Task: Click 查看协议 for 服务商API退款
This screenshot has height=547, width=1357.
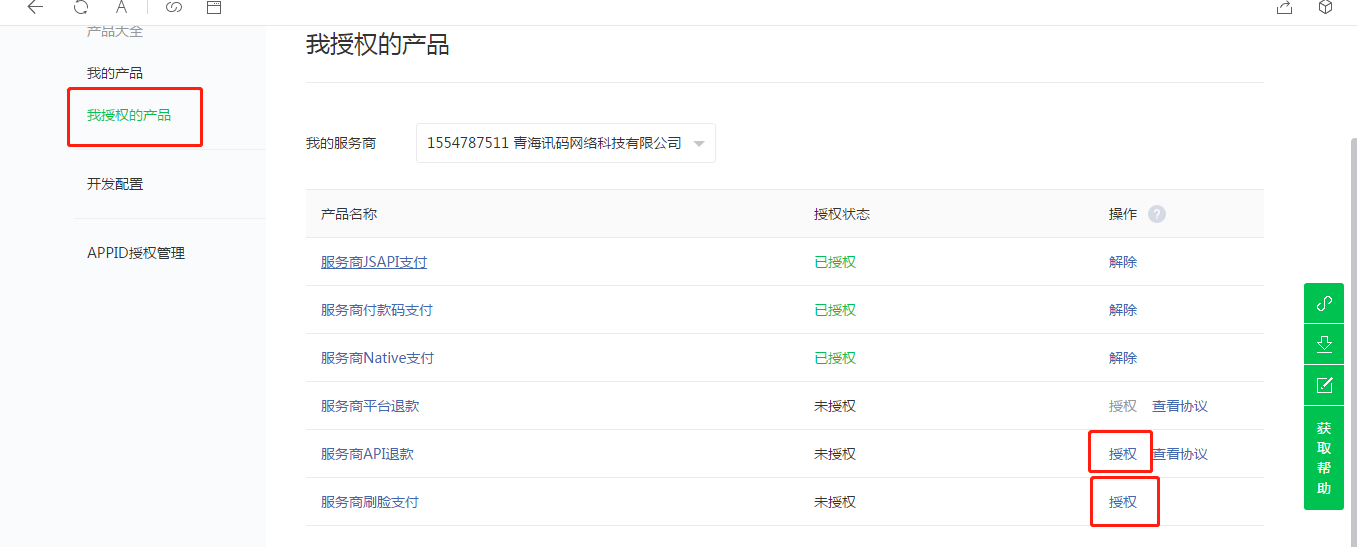Action: point(1180,454)
